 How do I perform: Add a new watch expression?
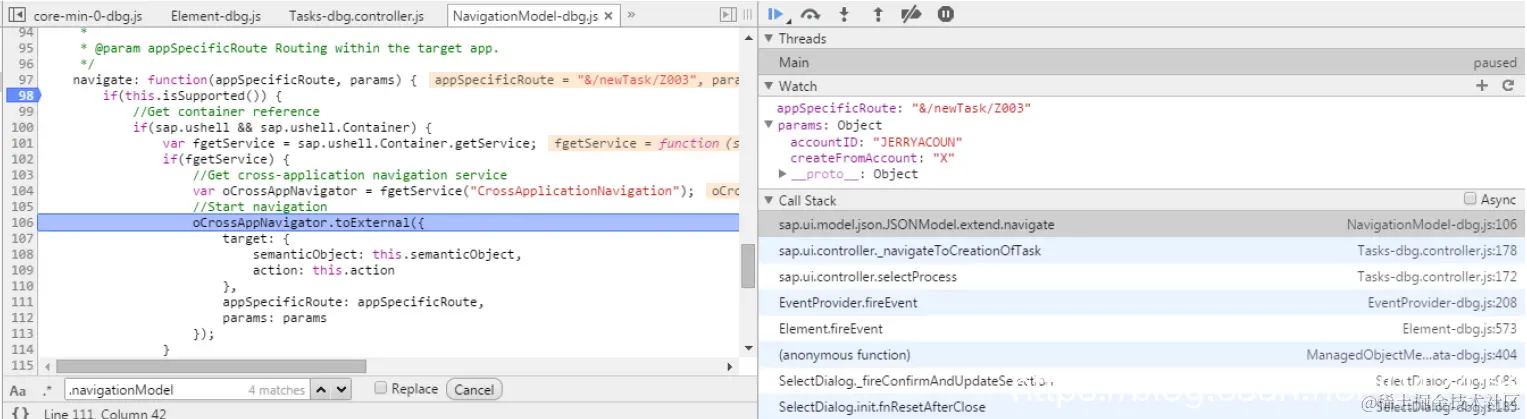[x=1482, y=86]
